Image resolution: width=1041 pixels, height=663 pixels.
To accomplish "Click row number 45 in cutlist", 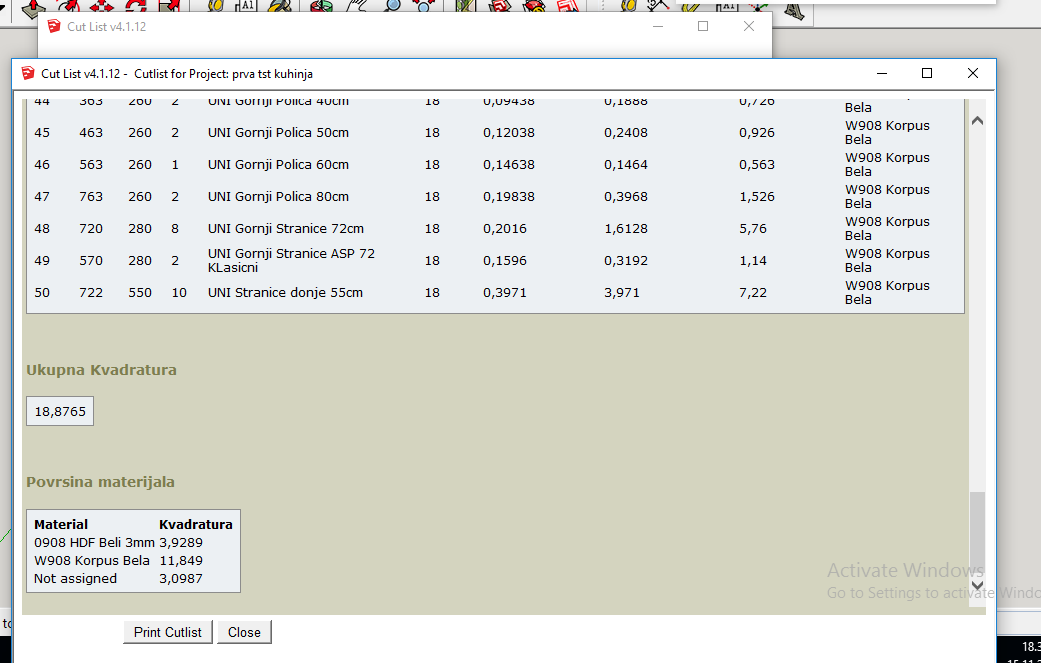I will [42, 133].
